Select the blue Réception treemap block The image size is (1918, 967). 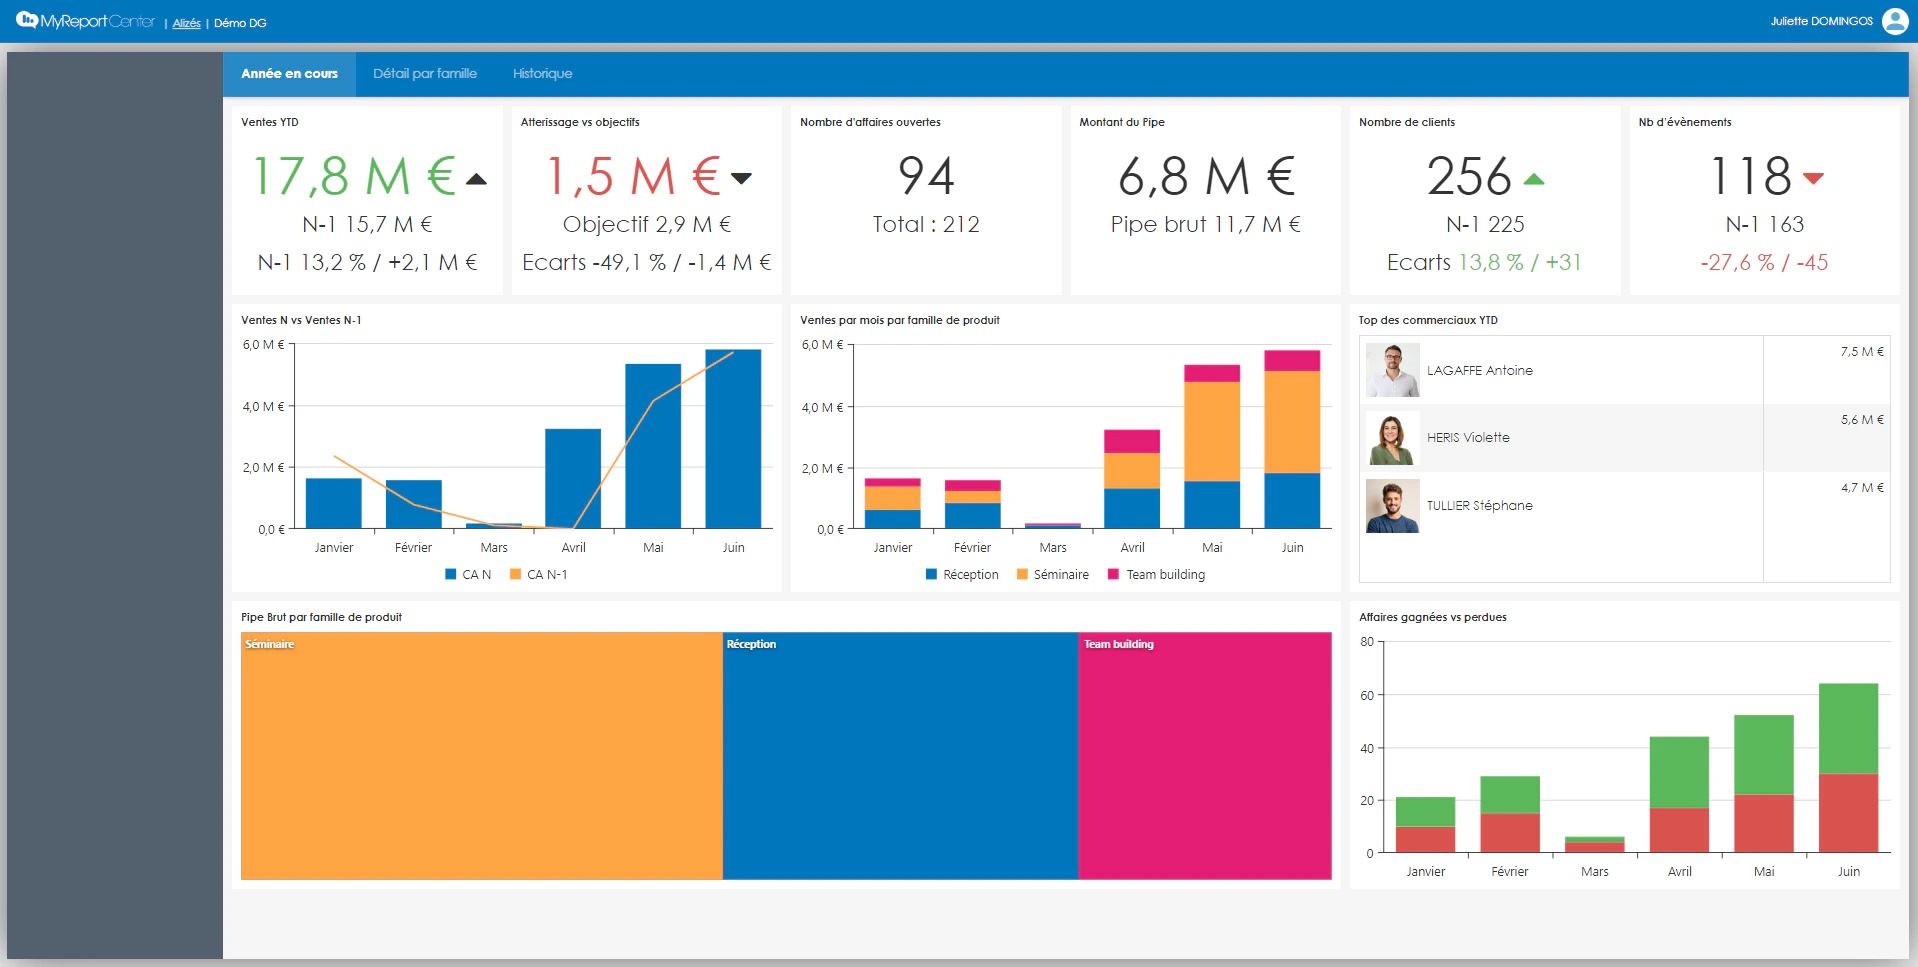900,756
